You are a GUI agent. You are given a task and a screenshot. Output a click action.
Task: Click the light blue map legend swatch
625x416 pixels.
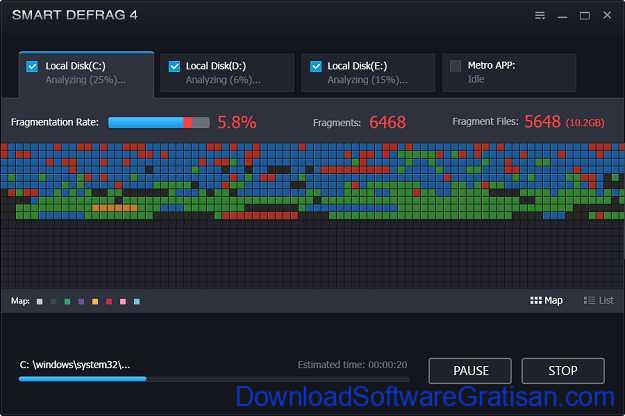click(137, 301)
